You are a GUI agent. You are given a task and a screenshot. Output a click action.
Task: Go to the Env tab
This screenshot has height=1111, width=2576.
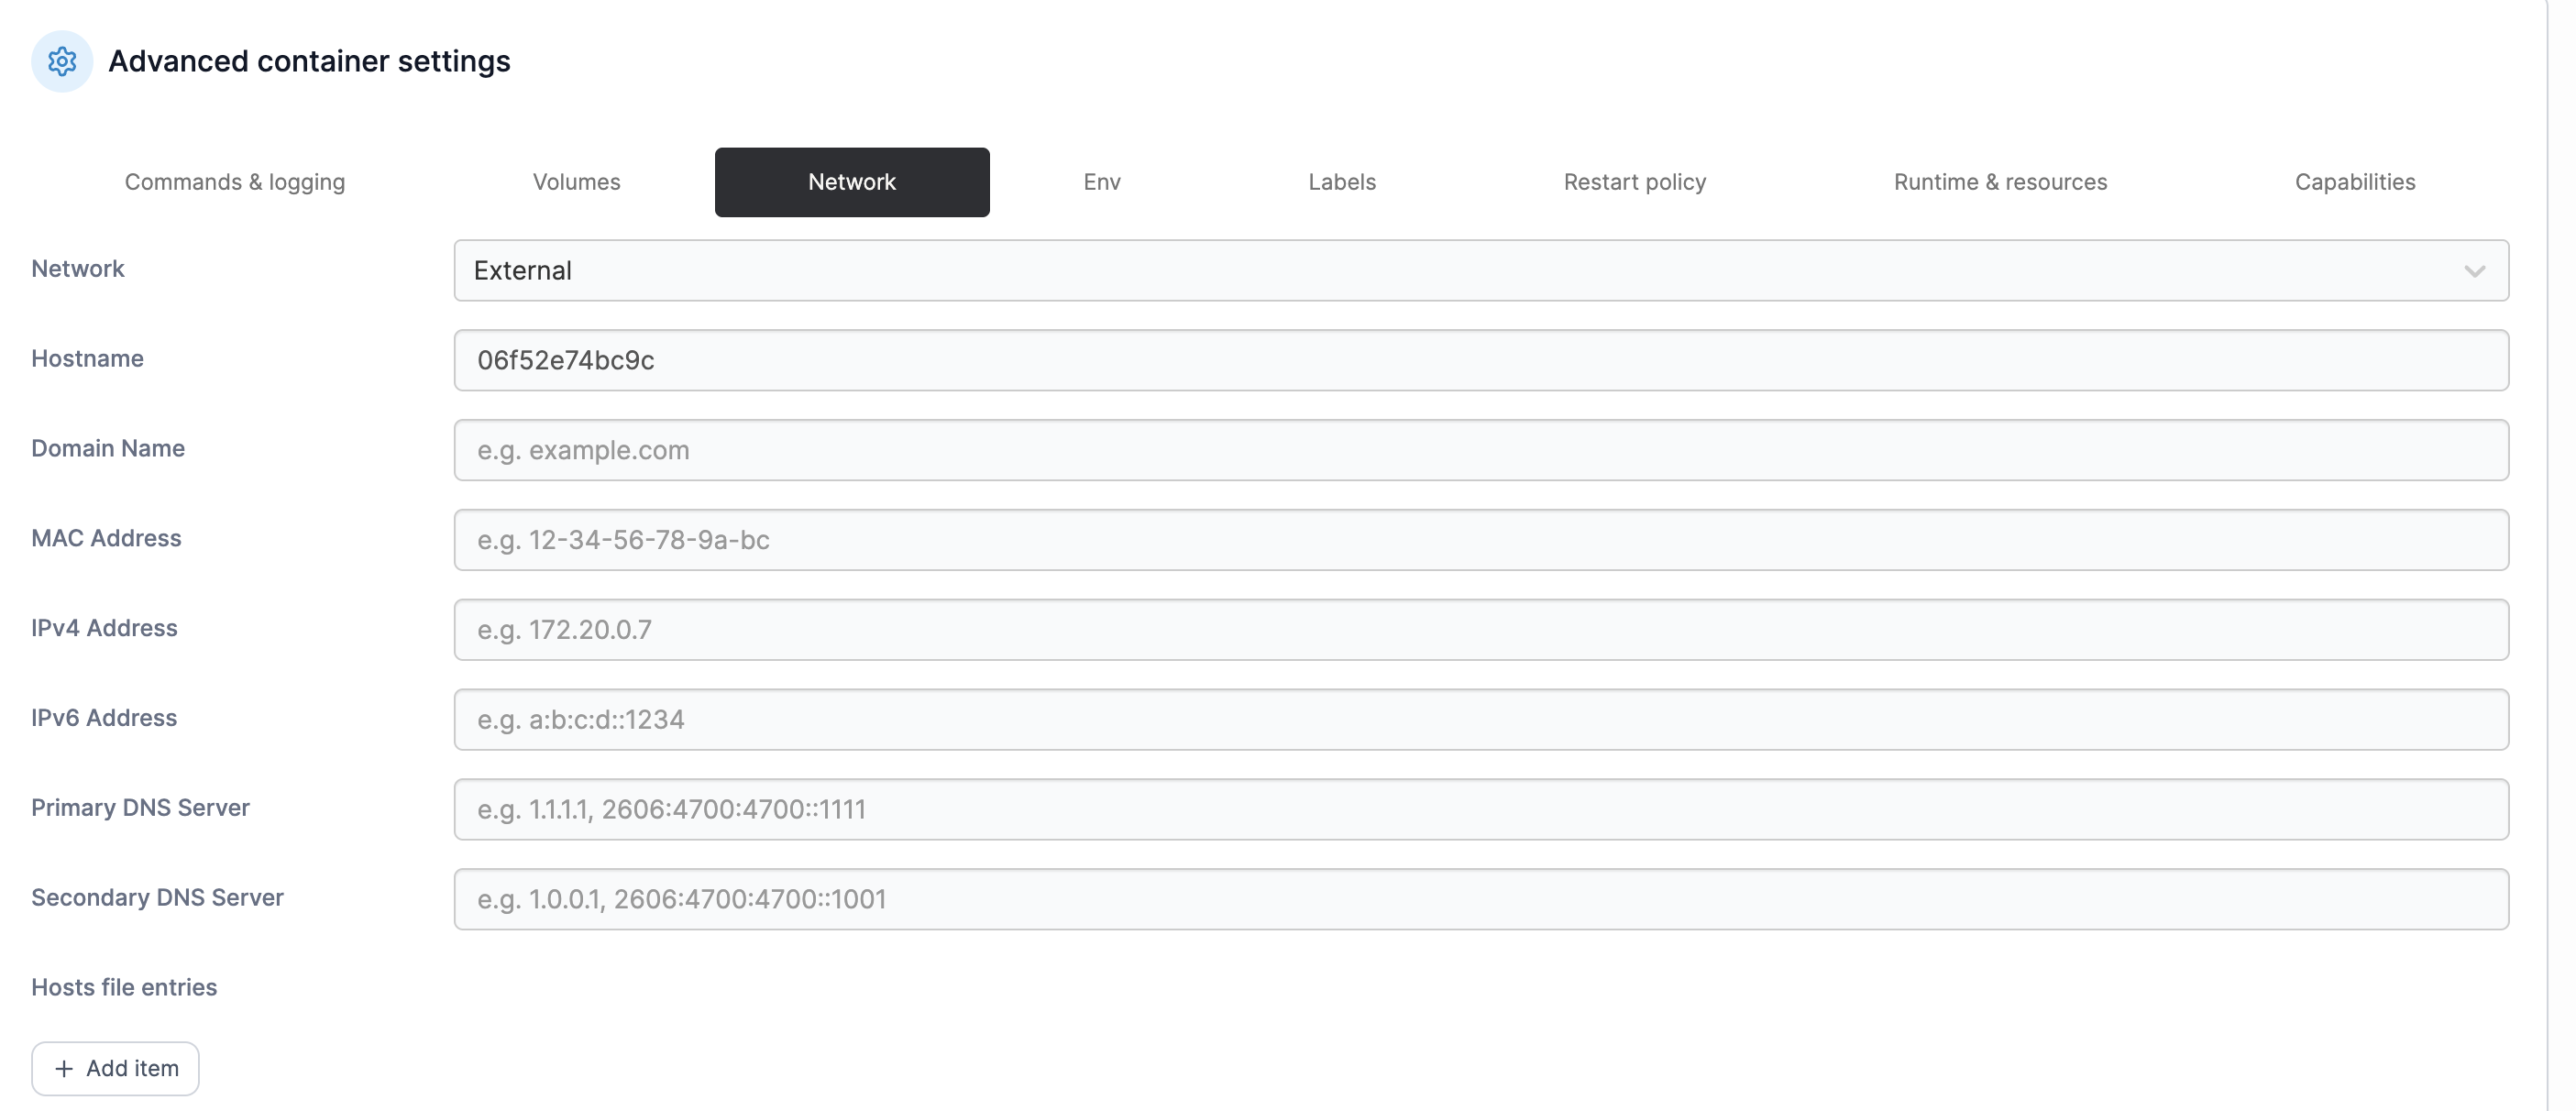click(1102, 182)
